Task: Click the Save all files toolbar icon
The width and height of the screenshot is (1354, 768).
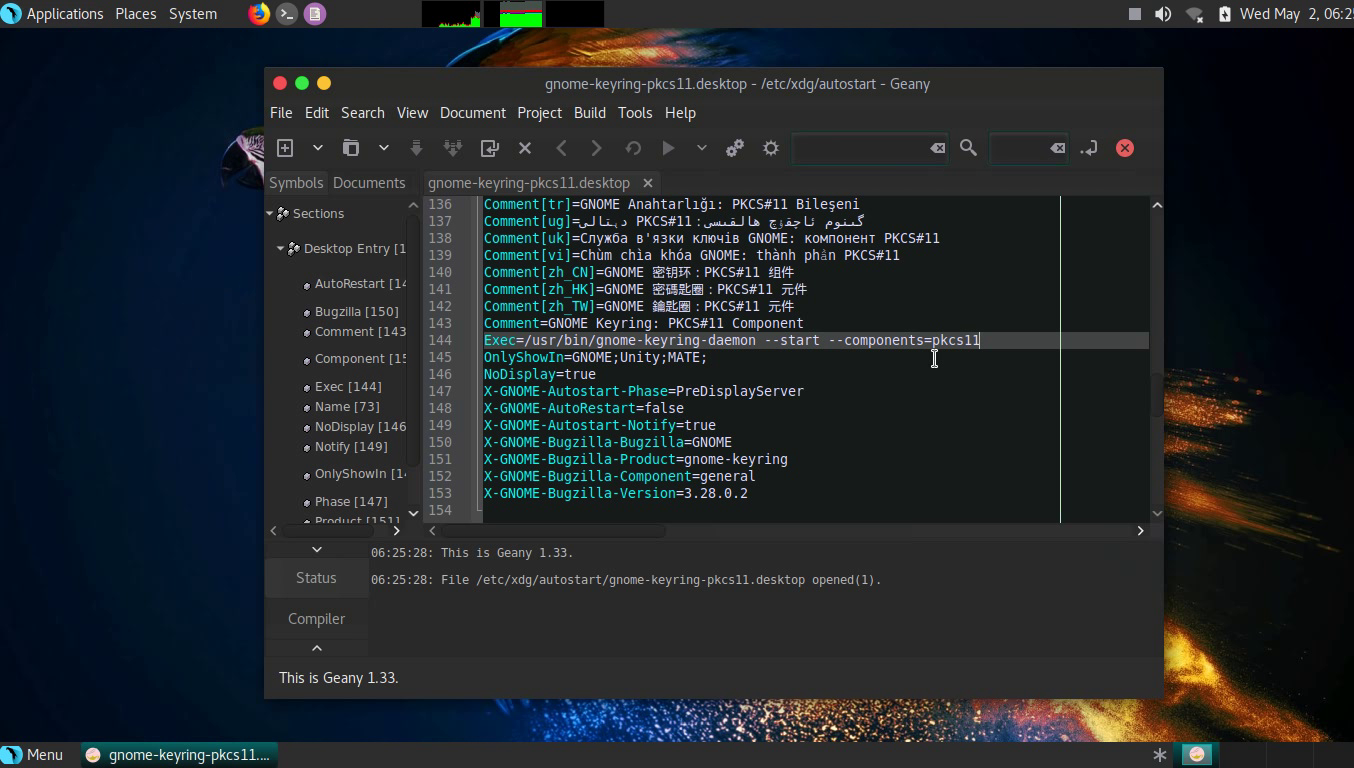Action: [452, 148]
